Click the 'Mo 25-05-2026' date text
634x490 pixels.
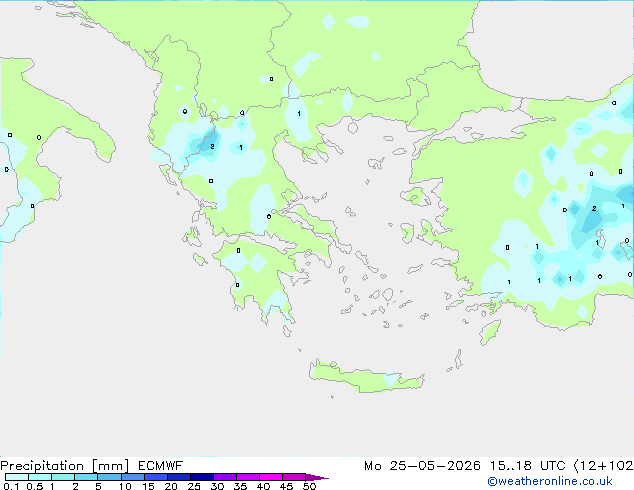pyautogui.click(x=423, y=466)
